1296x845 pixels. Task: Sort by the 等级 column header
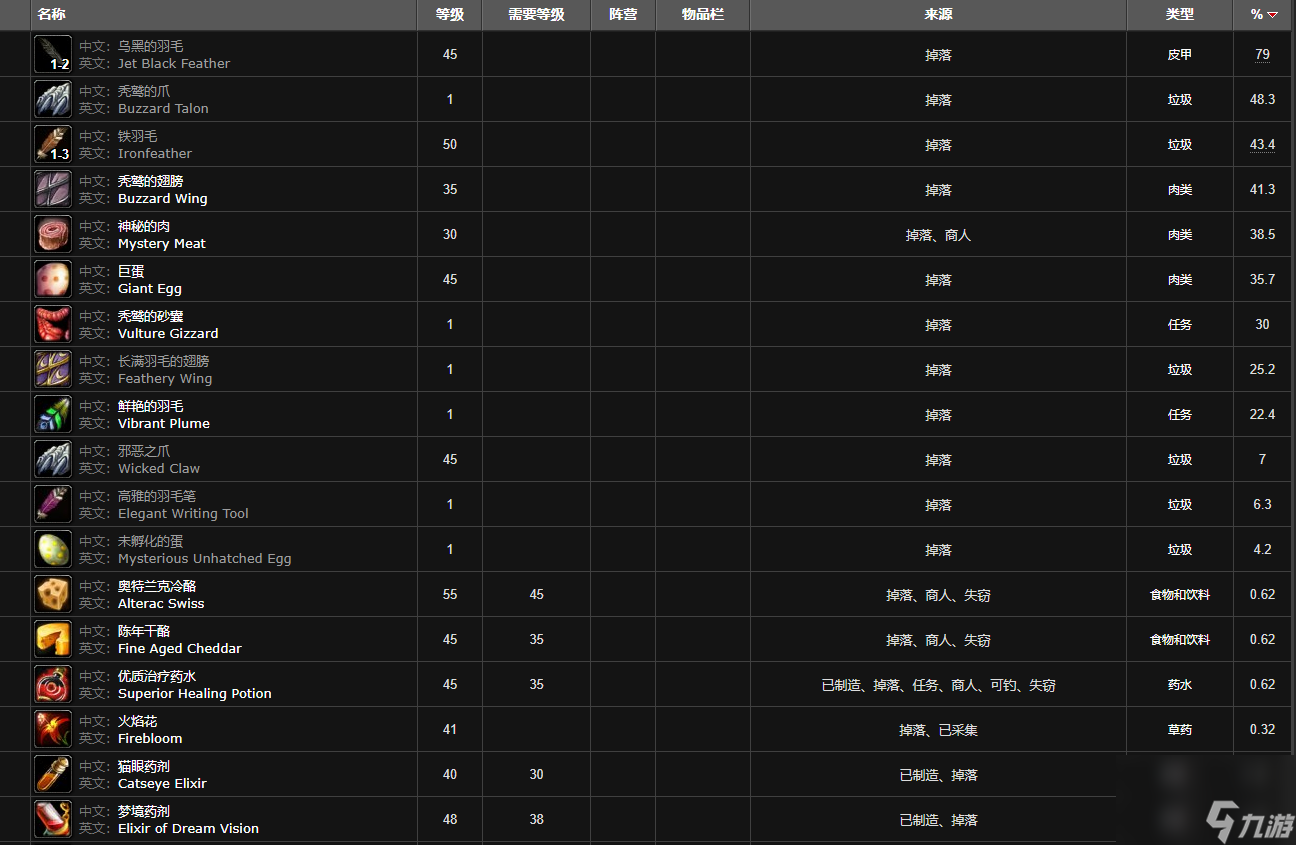tap(450, 15)
